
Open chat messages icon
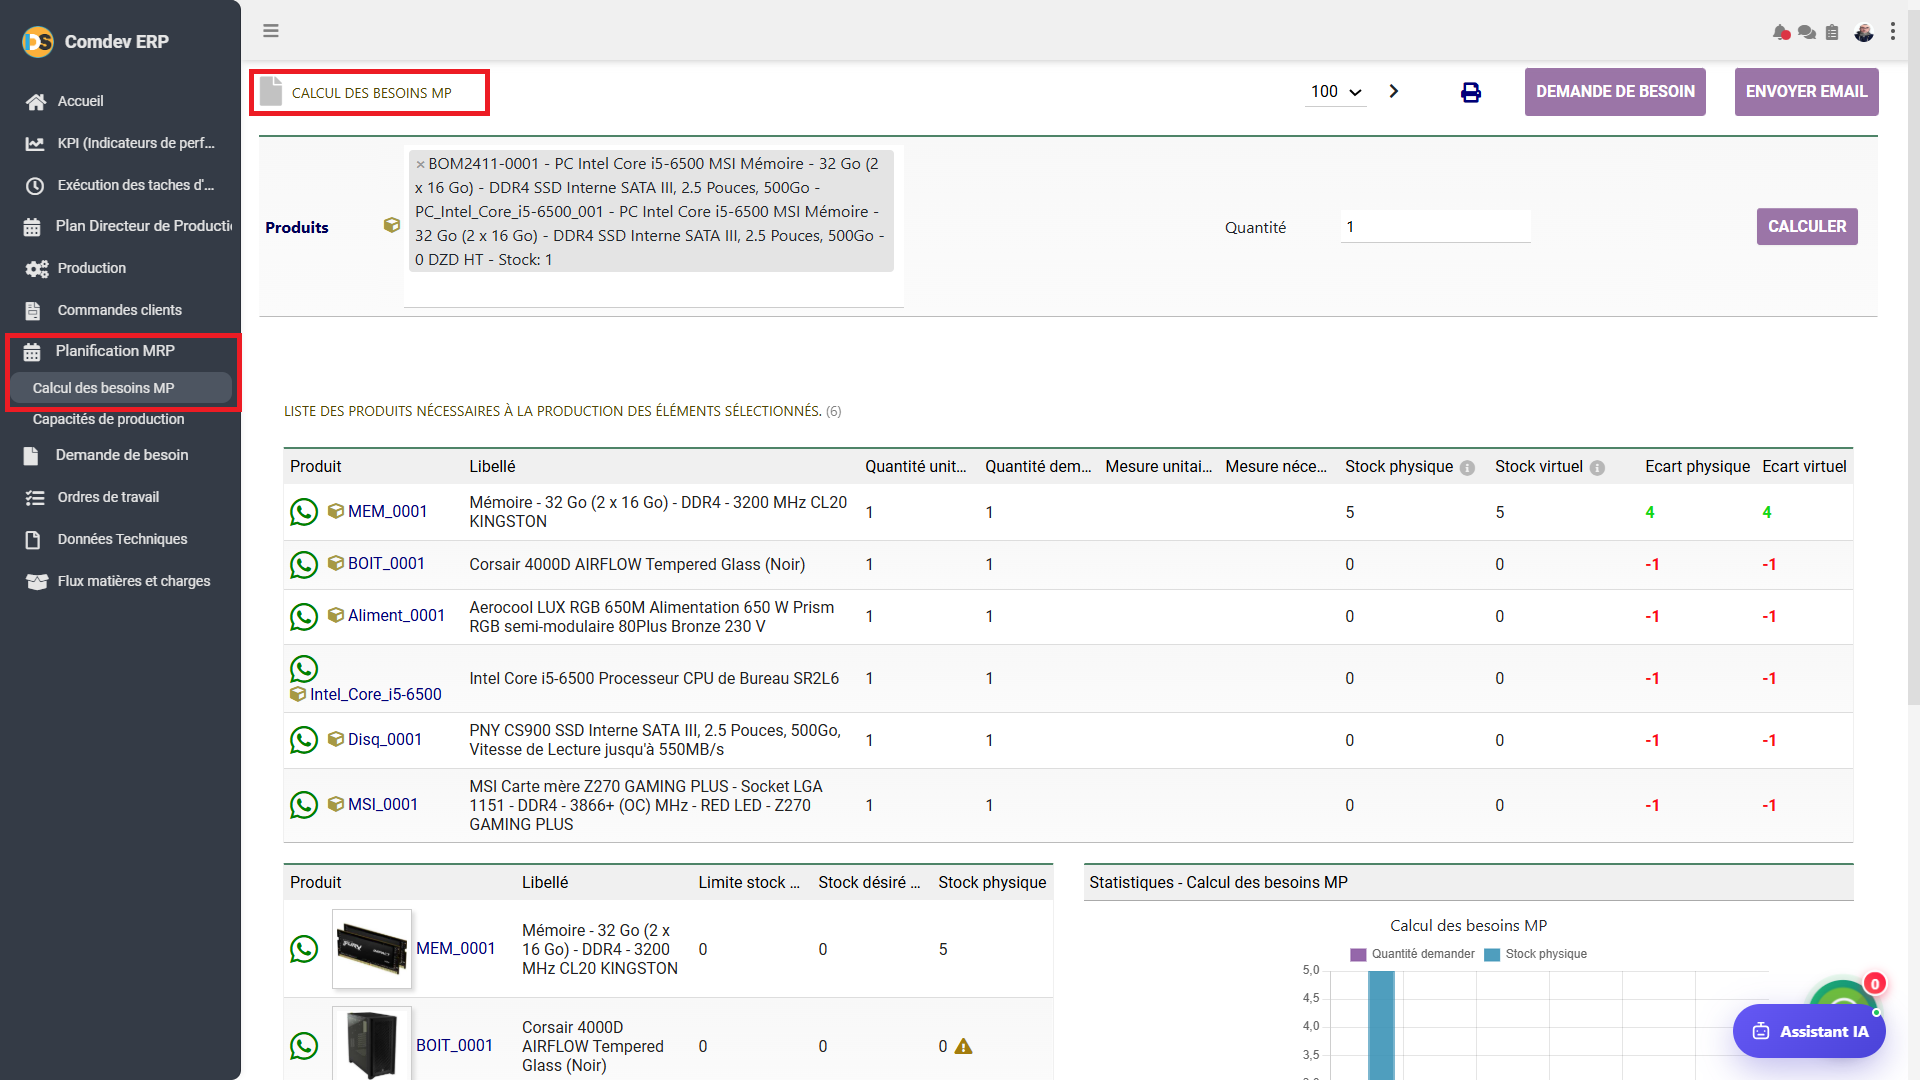[x=1807, y=32]
